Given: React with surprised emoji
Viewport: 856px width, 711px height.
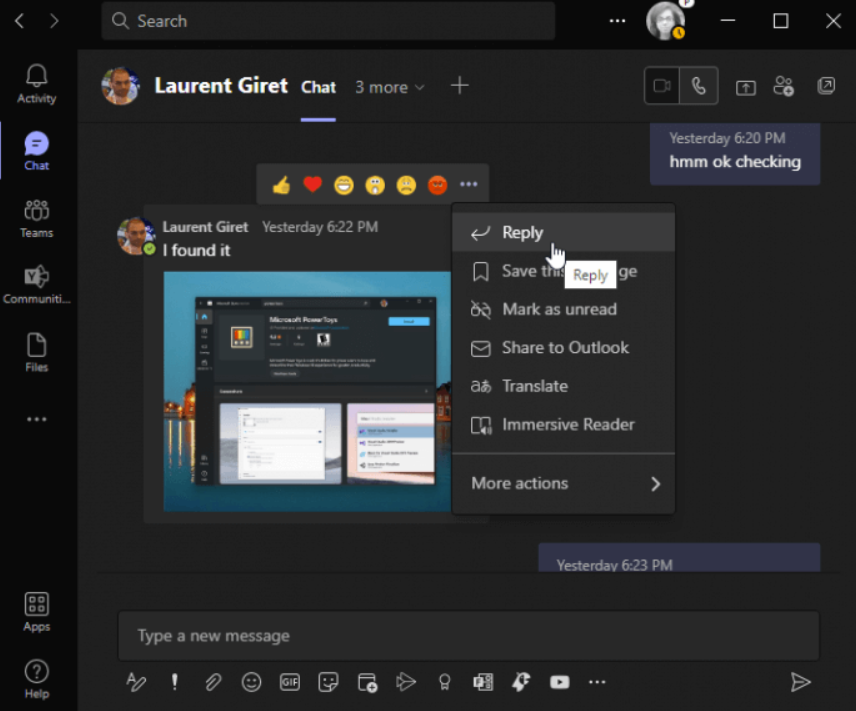Looking at the screenshot, I should [x=375, y=185].
